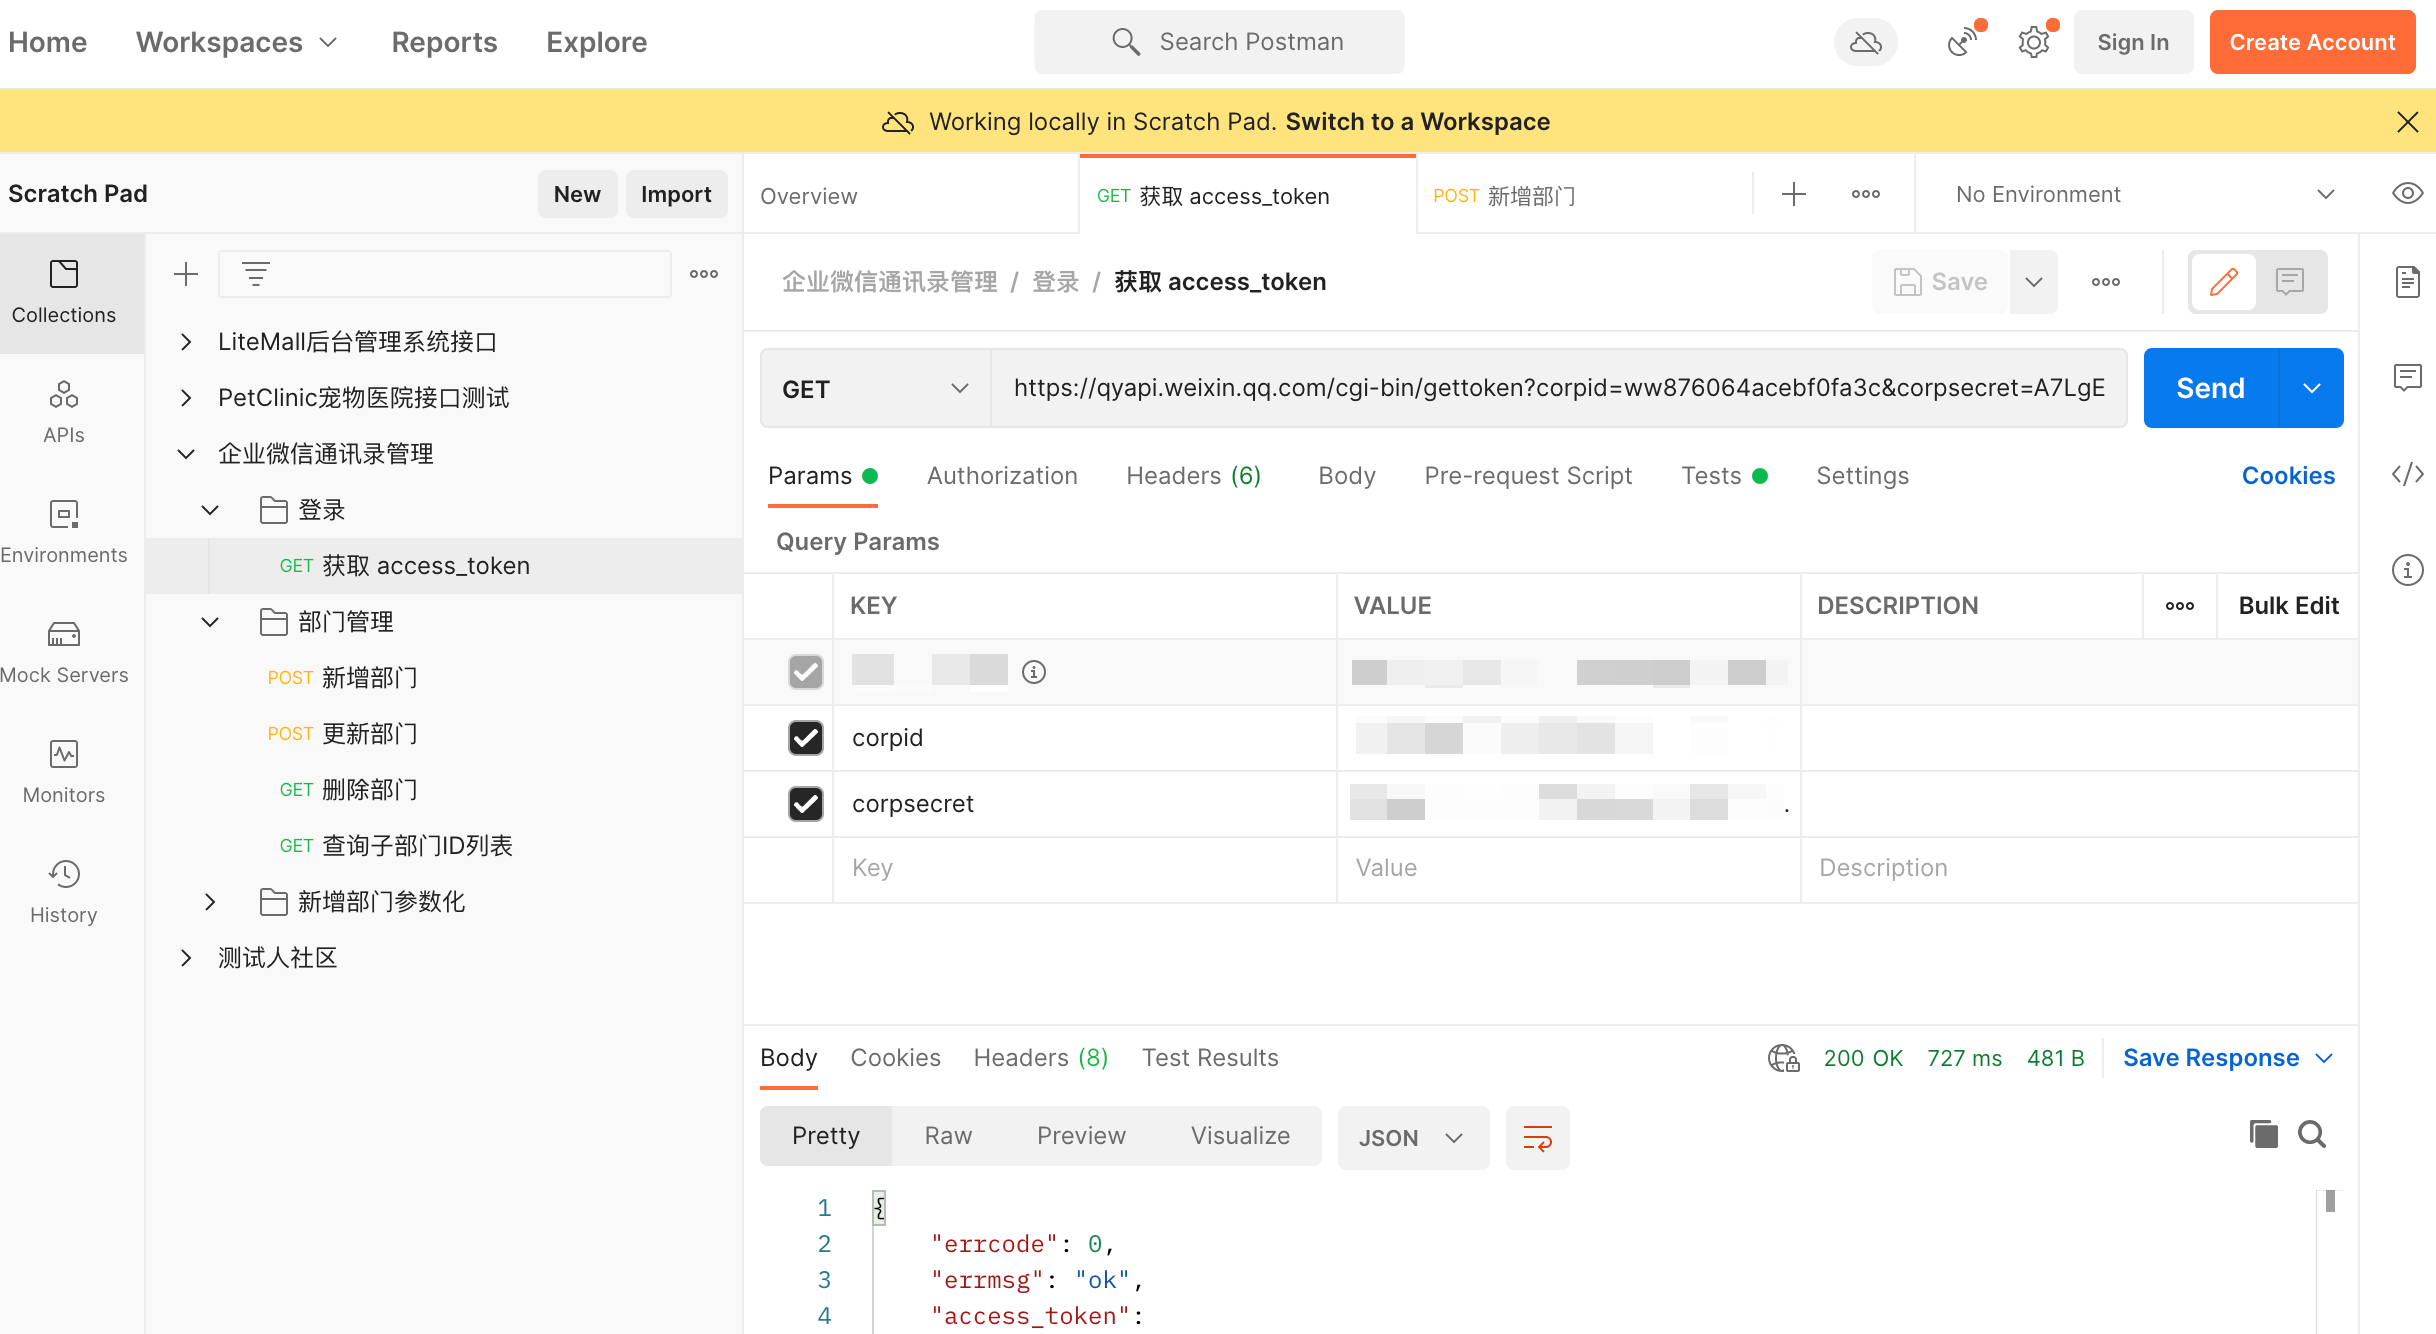Collapse the 登录 folder
2436x1334 pixels.
coord(210,510)
